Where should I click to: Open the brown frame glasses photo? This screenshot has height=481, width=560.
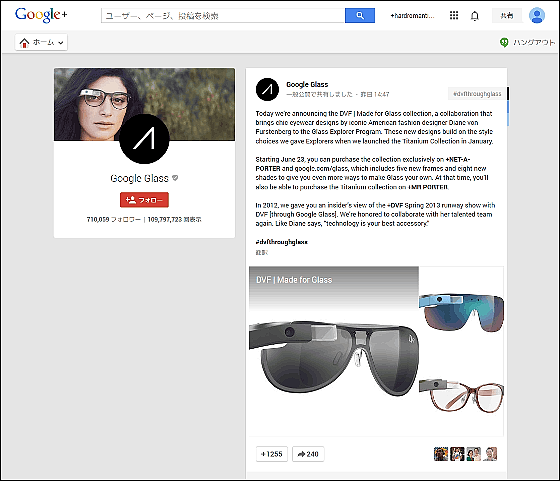[461, 395]
